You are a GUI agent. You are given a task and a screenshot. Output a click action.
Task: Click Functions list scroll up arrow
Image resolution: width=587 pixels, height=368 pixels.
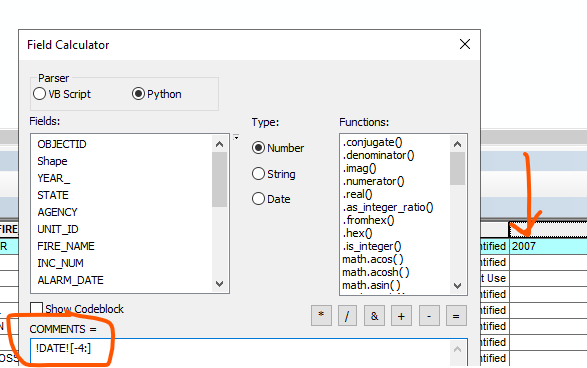(x=457, y=144)
